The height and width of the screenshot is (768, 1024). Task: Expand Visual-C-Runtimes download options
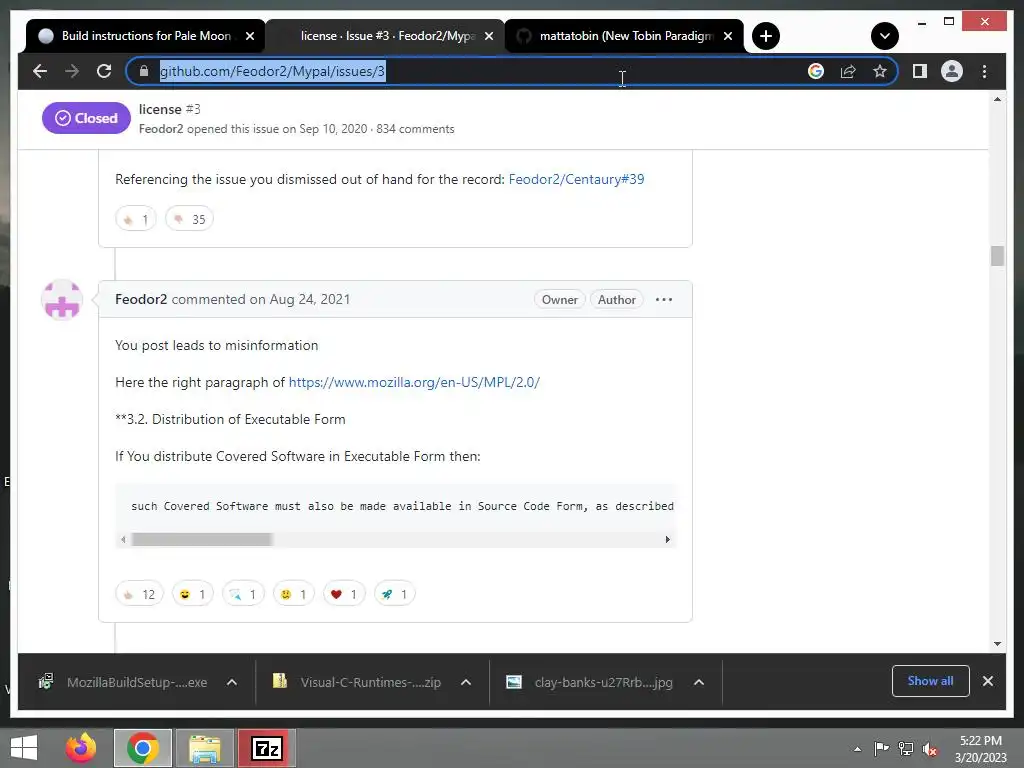466,682
